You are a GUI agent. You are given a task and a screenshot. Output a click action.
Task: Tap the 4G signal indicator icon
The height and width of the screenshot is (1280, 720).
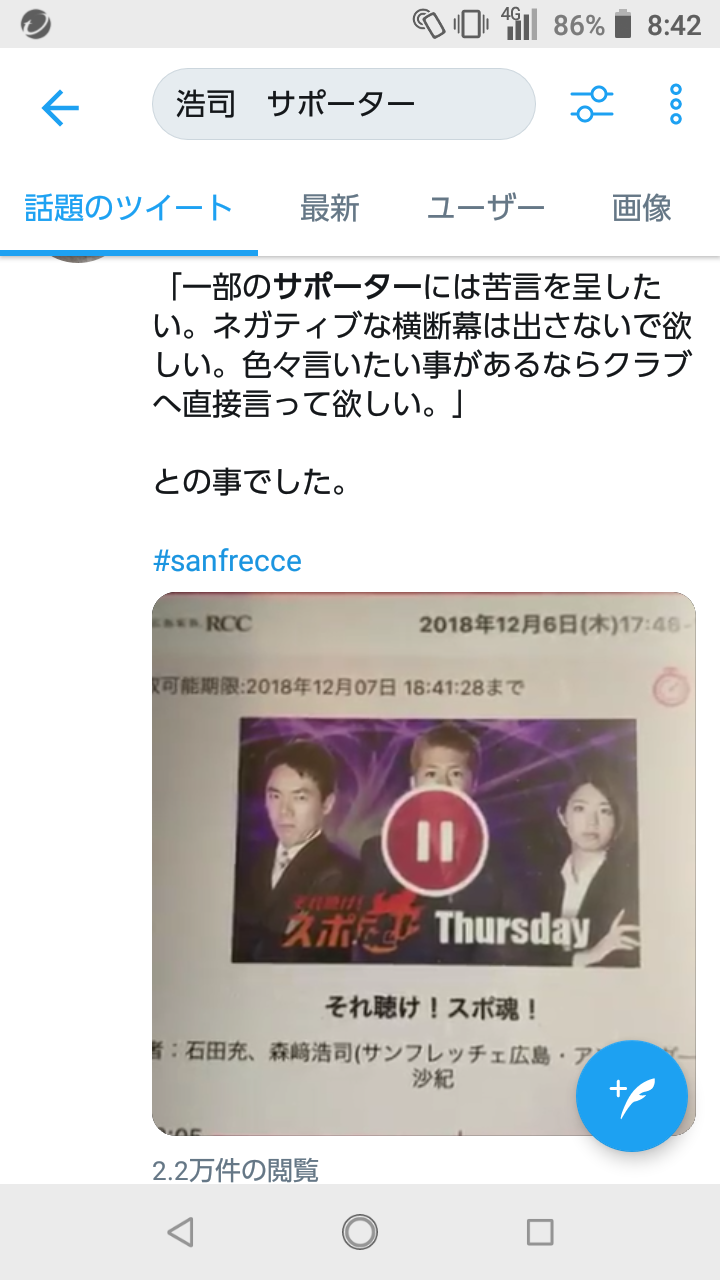tap(518, 24)
